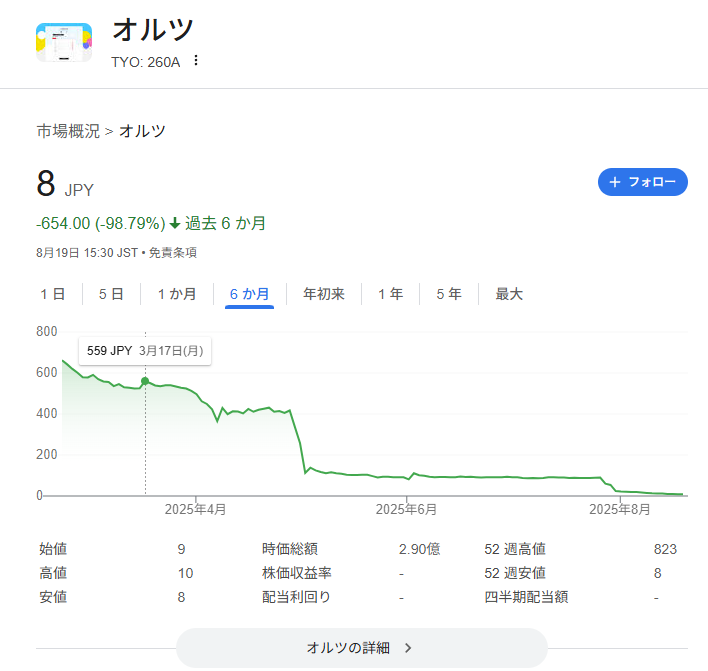Switch to the 1か月 range tab
The height and width of the screenshot is (671, 708).
(176, 294)
